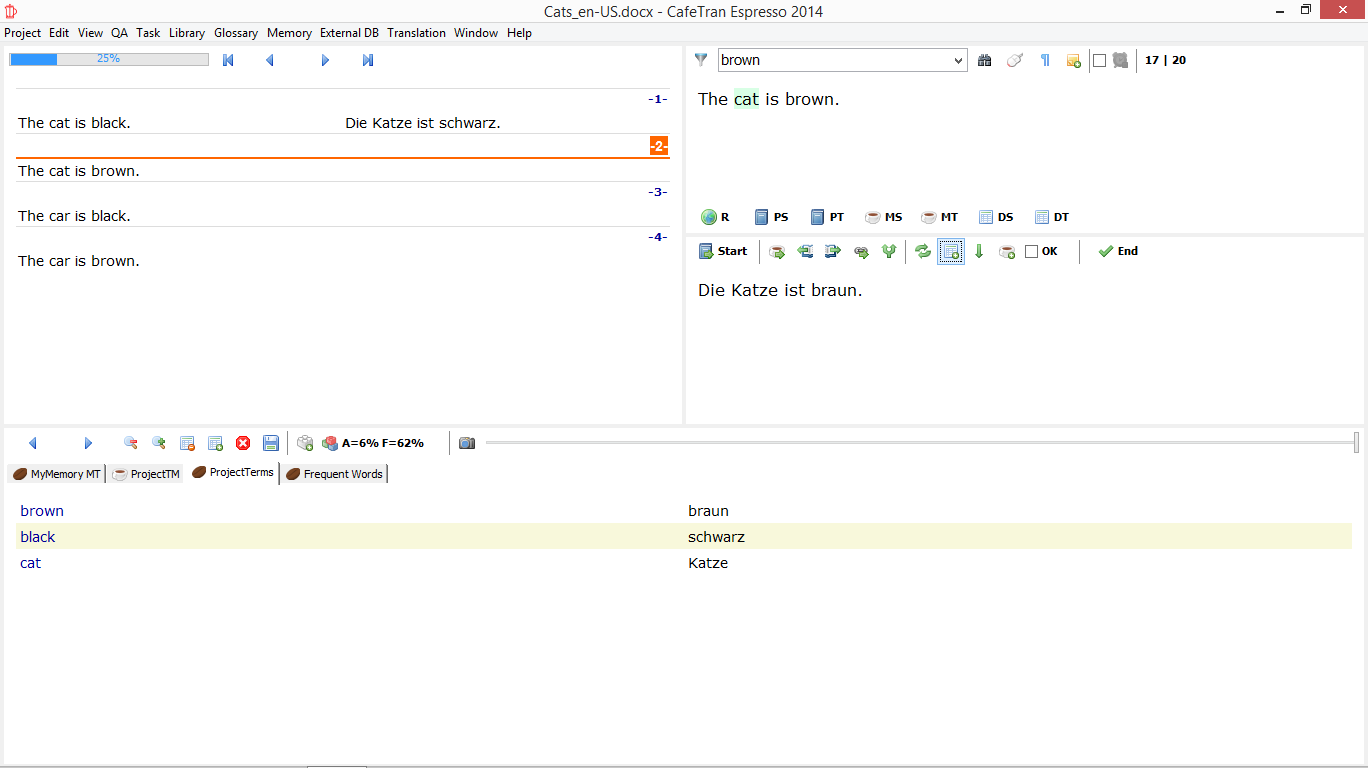This screenshot has width=1368, height=768.
Task: Click the 25% translation progress bar
Action: pyautogui.click(x=109, y=60)
